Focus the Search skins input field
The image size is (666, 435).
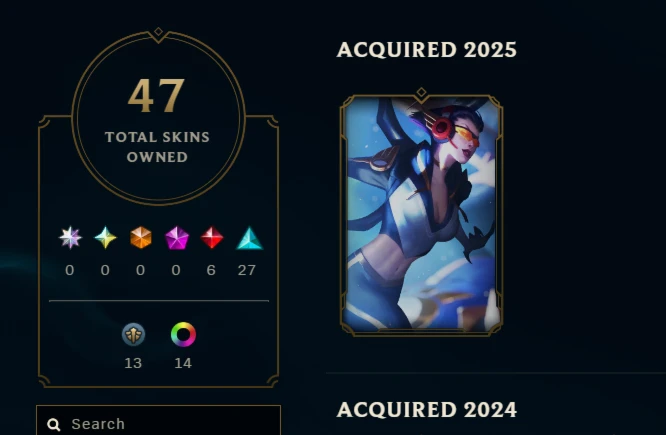(158, 421)
